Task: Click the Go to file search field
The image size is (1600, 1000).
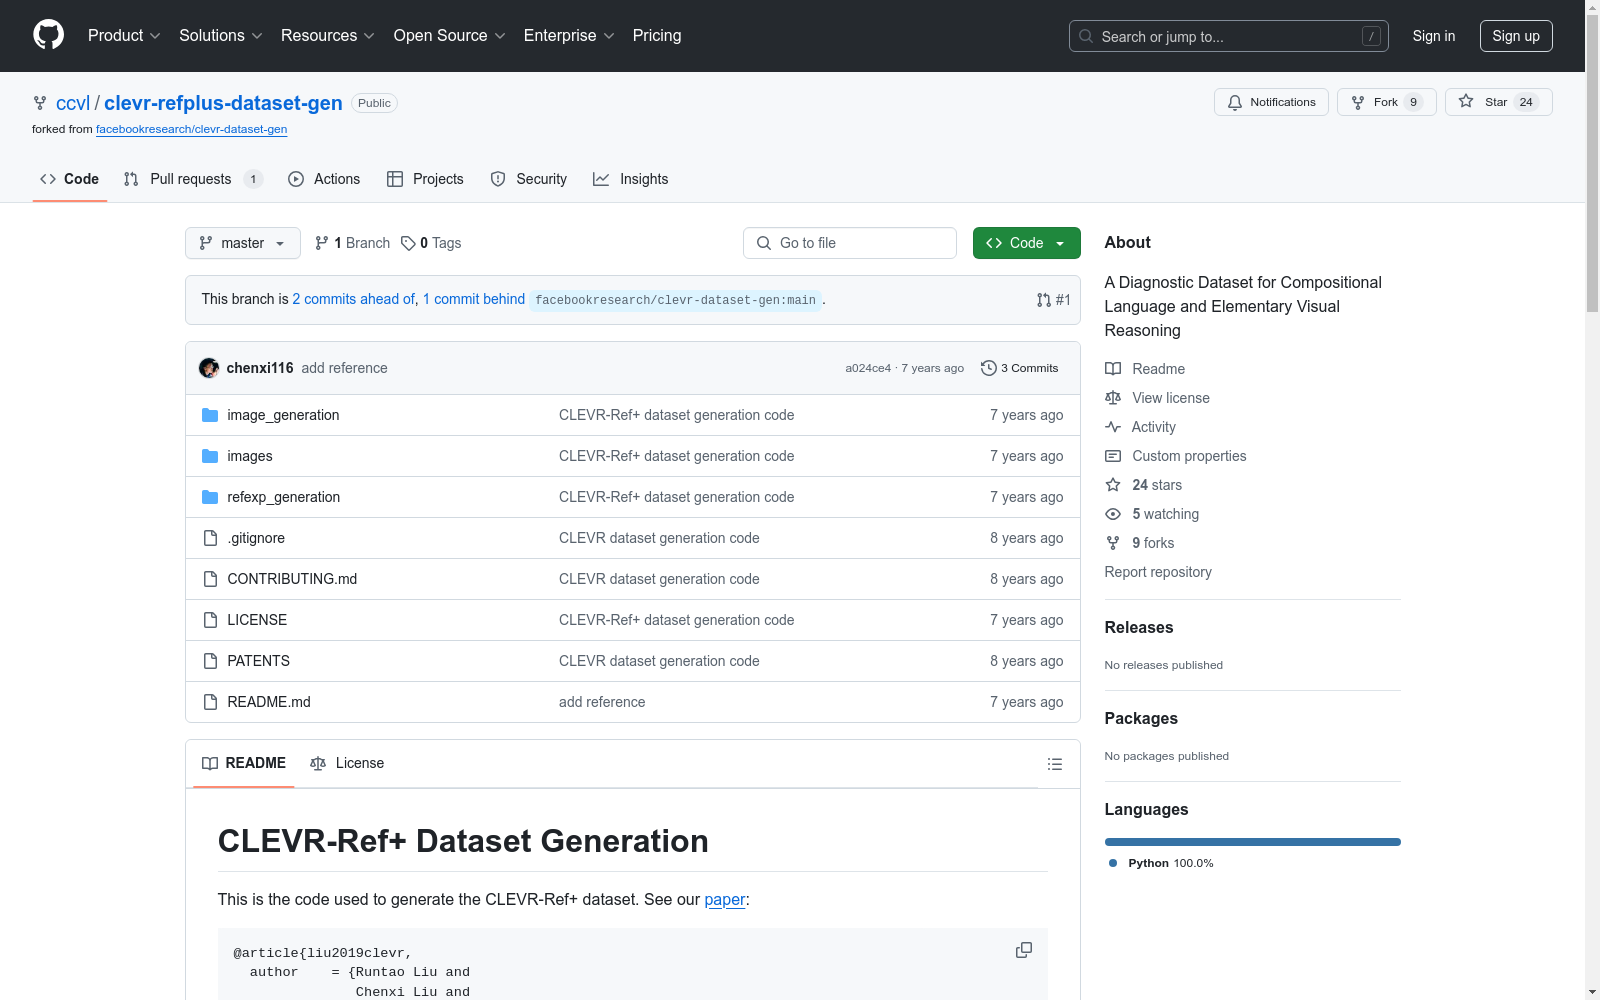Action: [x=850, y=243]
